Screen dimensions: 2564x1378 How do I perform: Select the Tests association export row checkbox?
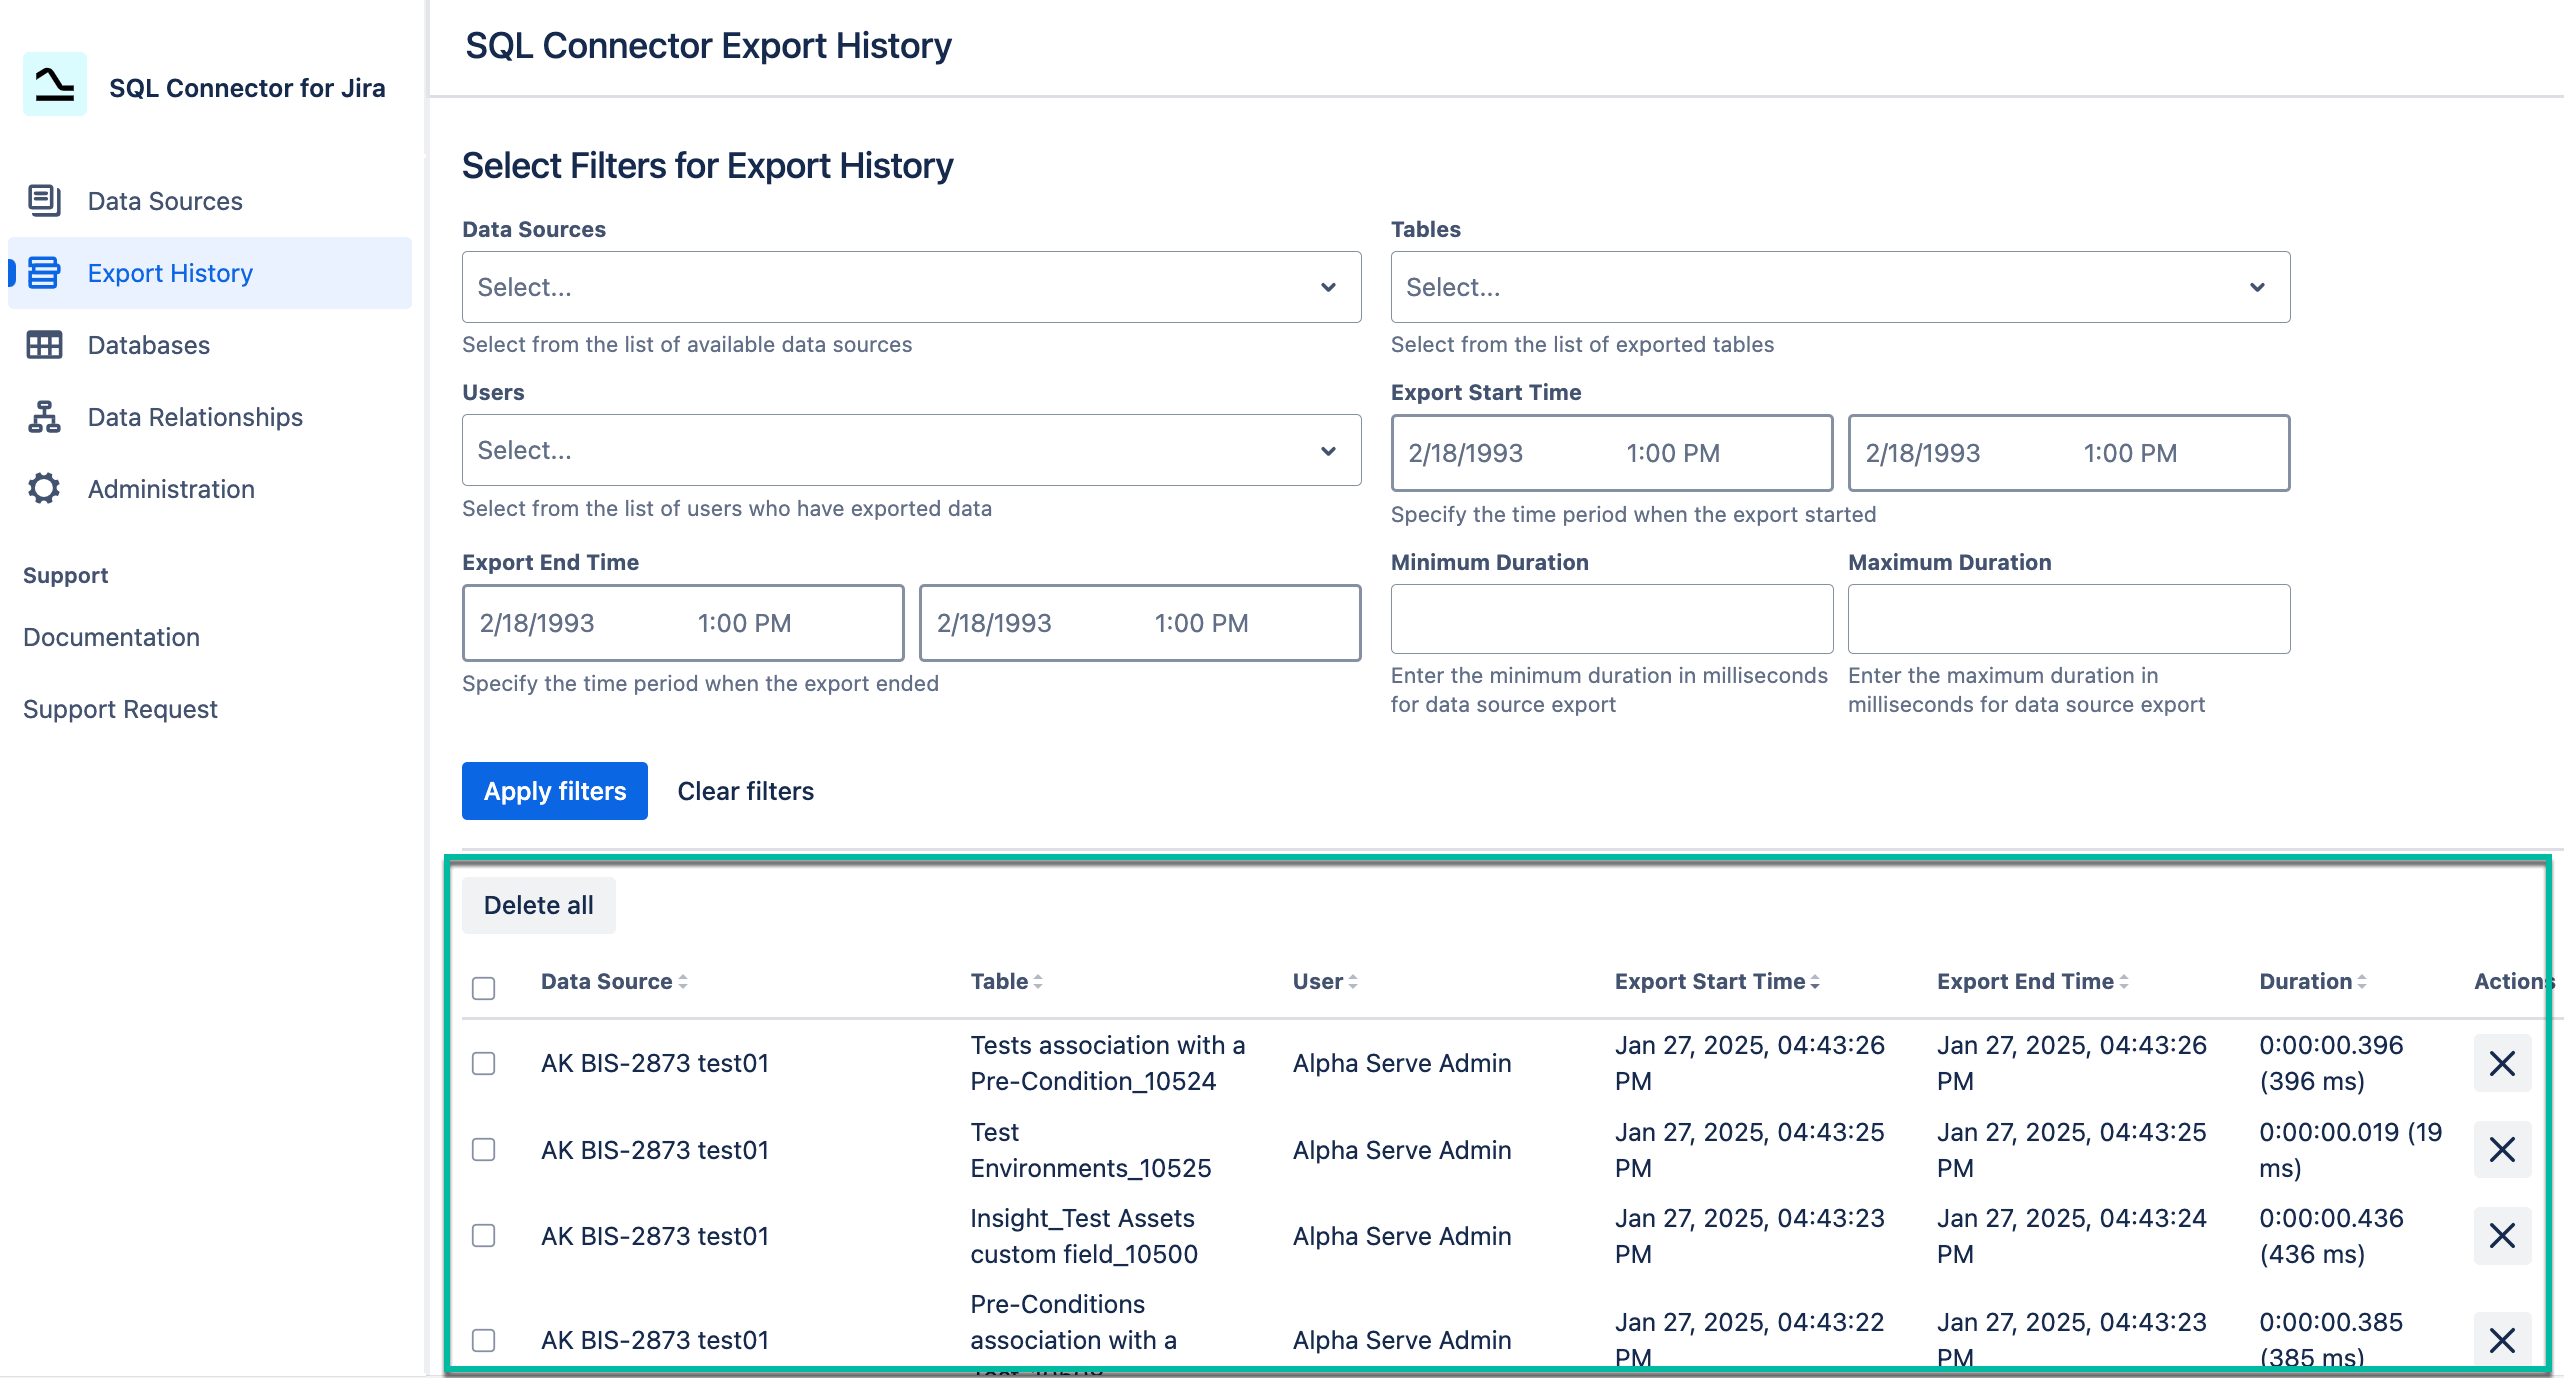click(484, 1063)
